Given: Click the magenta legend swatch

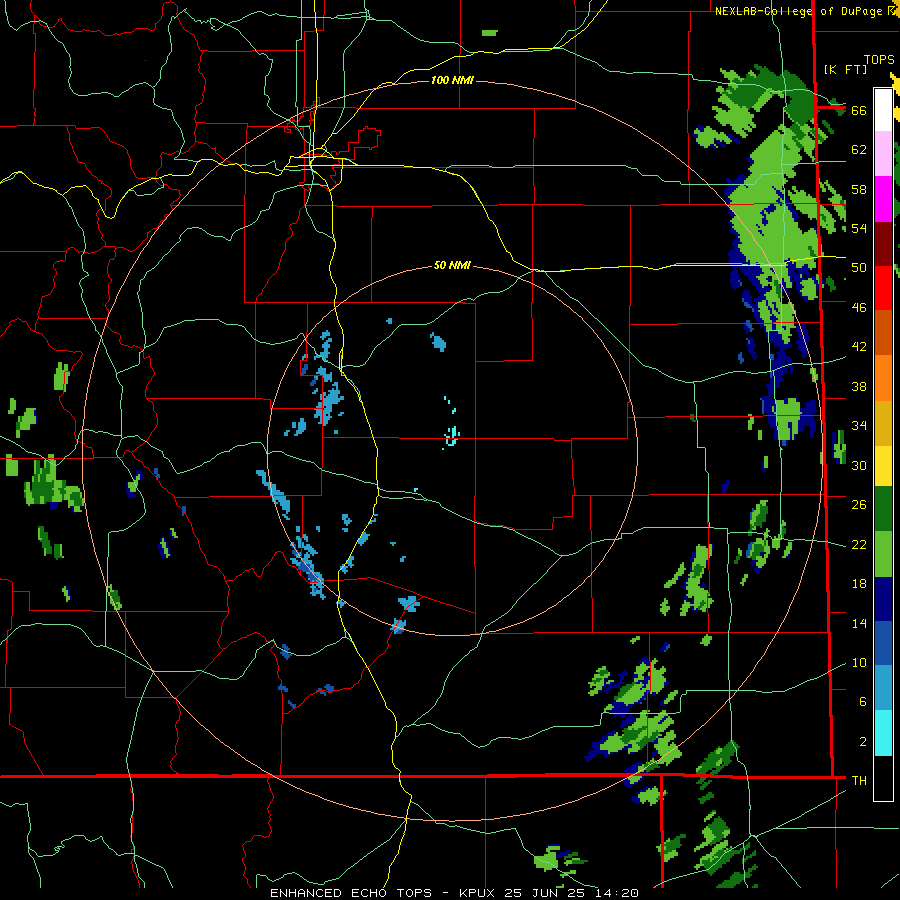Looking at the screenshot, I should click(x=883, y=198).
